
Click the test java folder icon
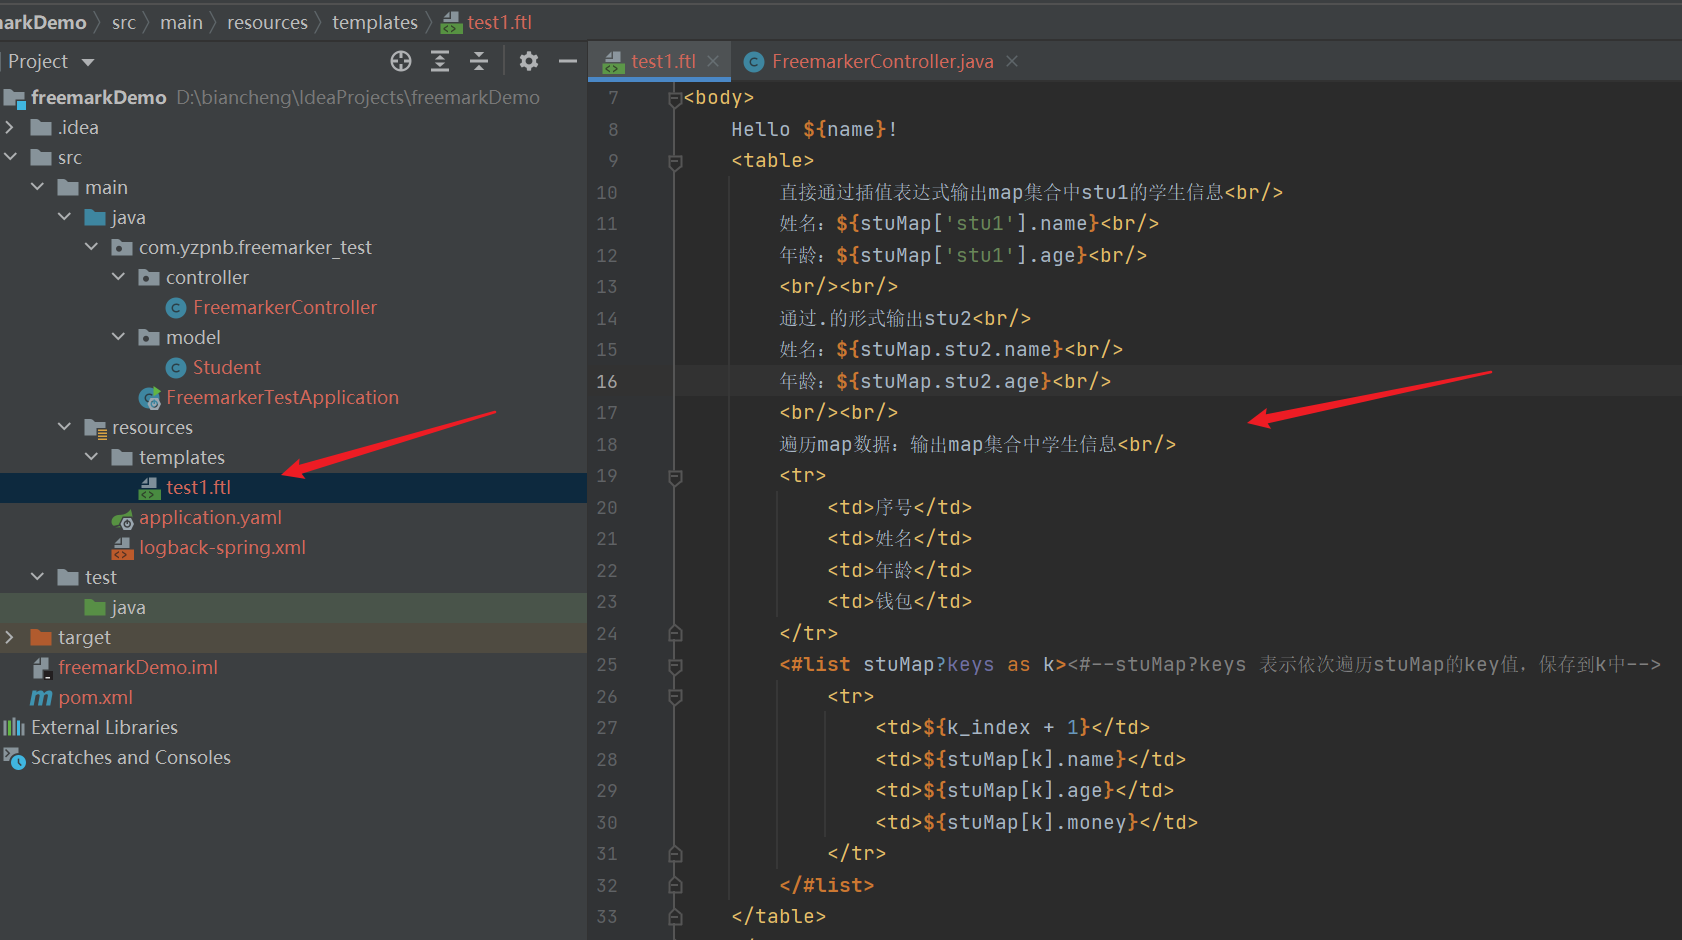pos(95,607)
